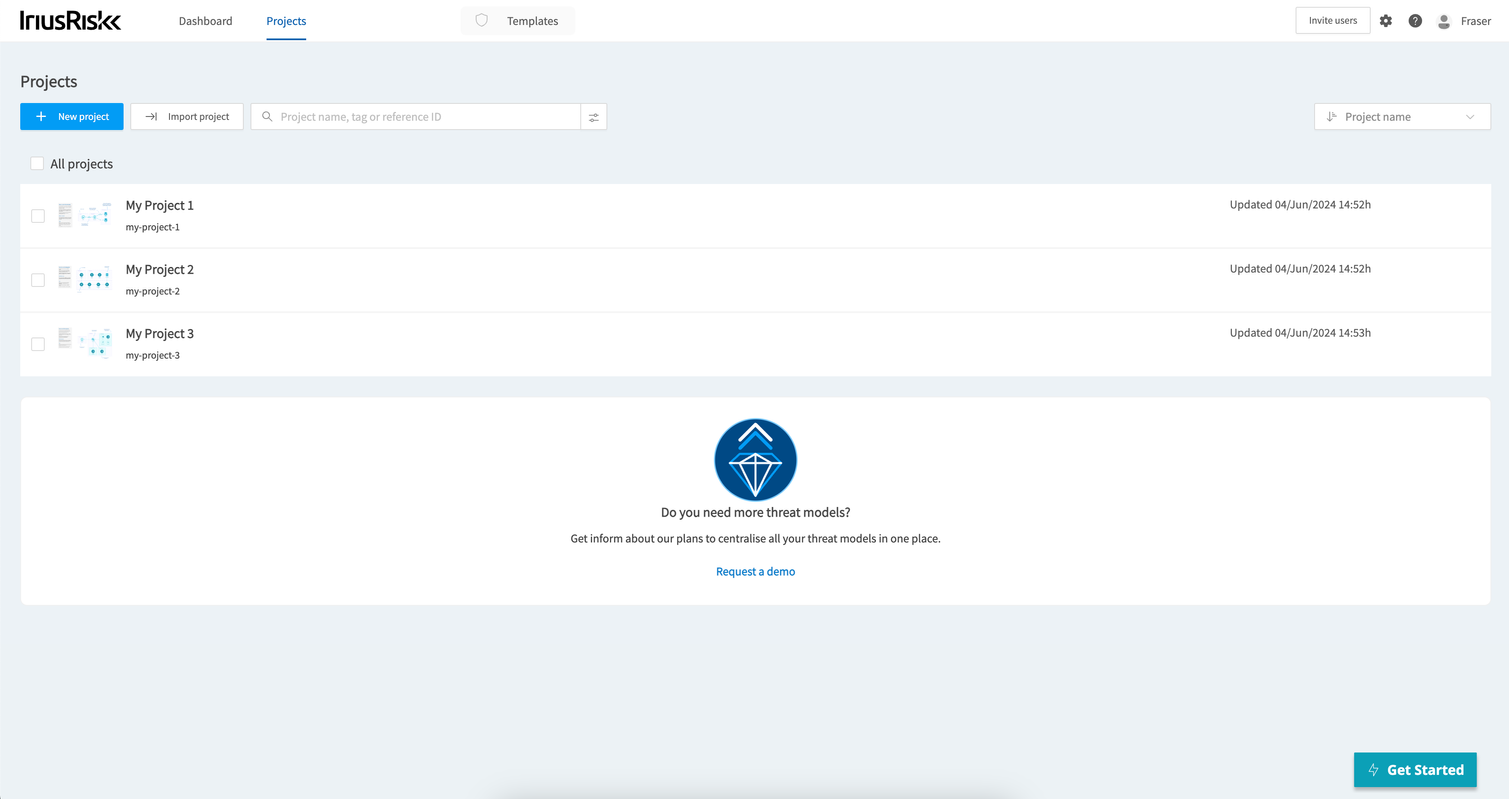Image resolution: width=1509 pixels, height=799 pixels.
Task: Click the diamond upgrade icon
Action: tap(756, 460)
